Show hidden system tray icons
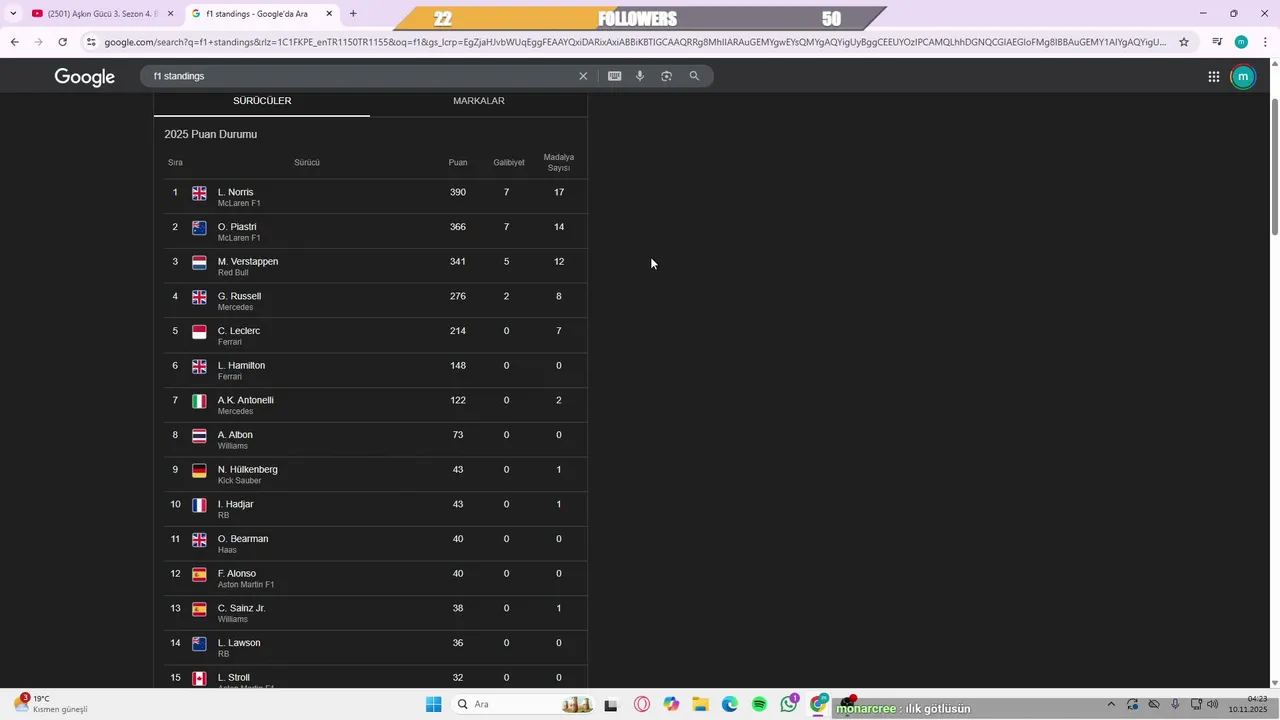 [1110, 704]
